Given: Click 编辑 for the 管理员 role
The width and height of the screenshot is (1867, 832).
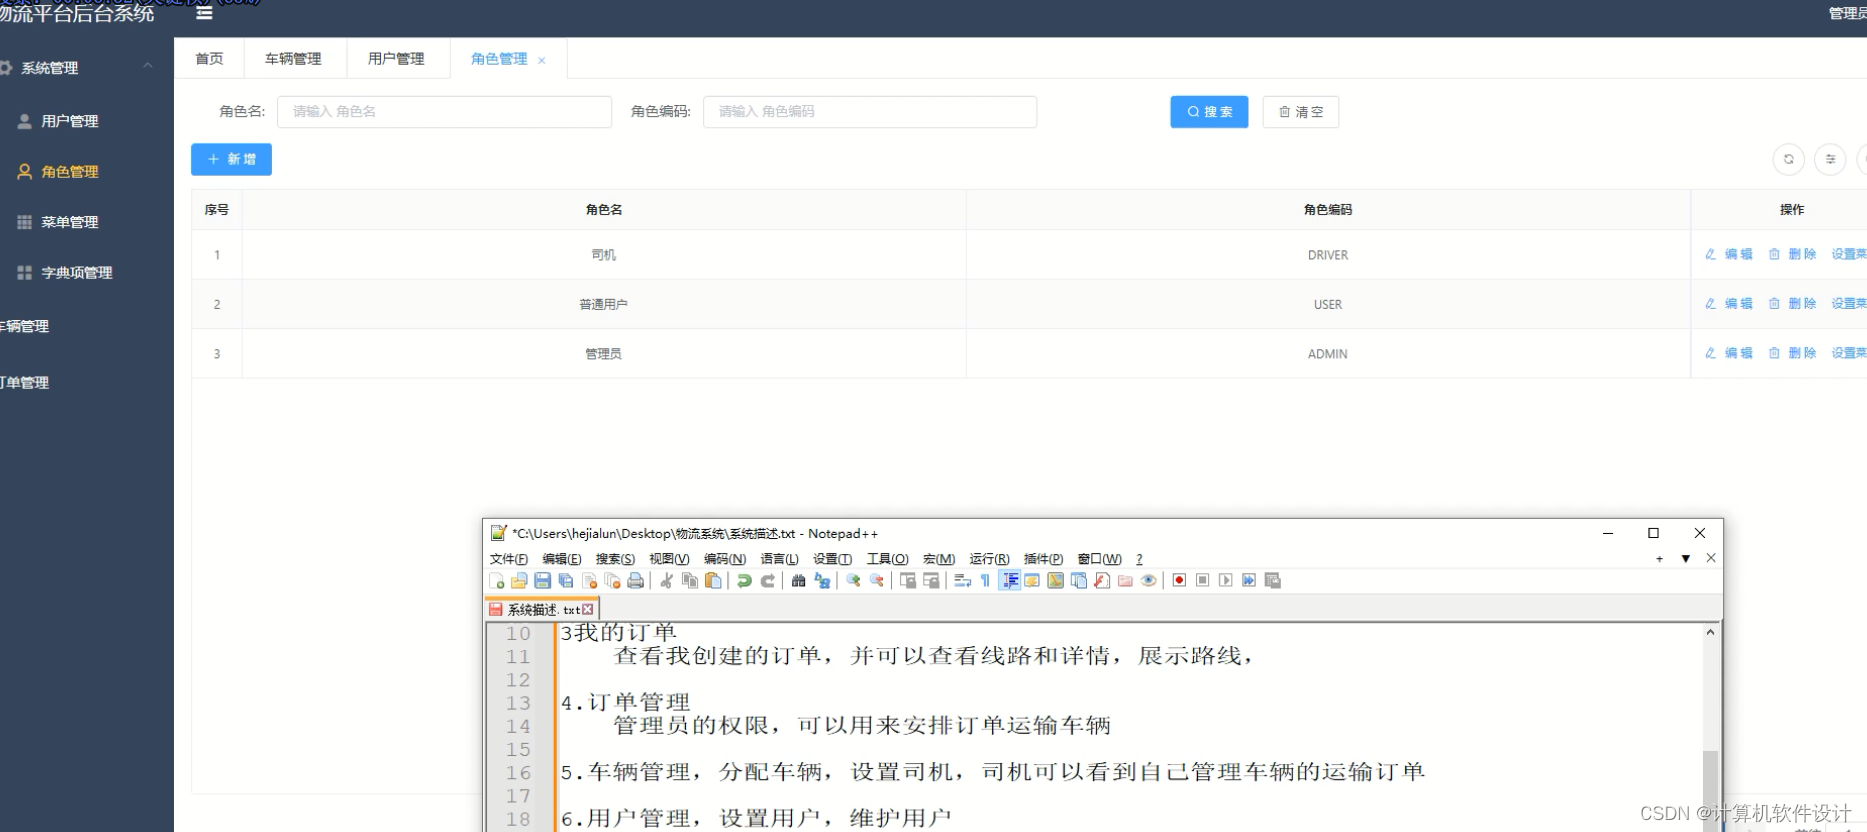Looking at the screenshot, I should [x=1729, y=353].
